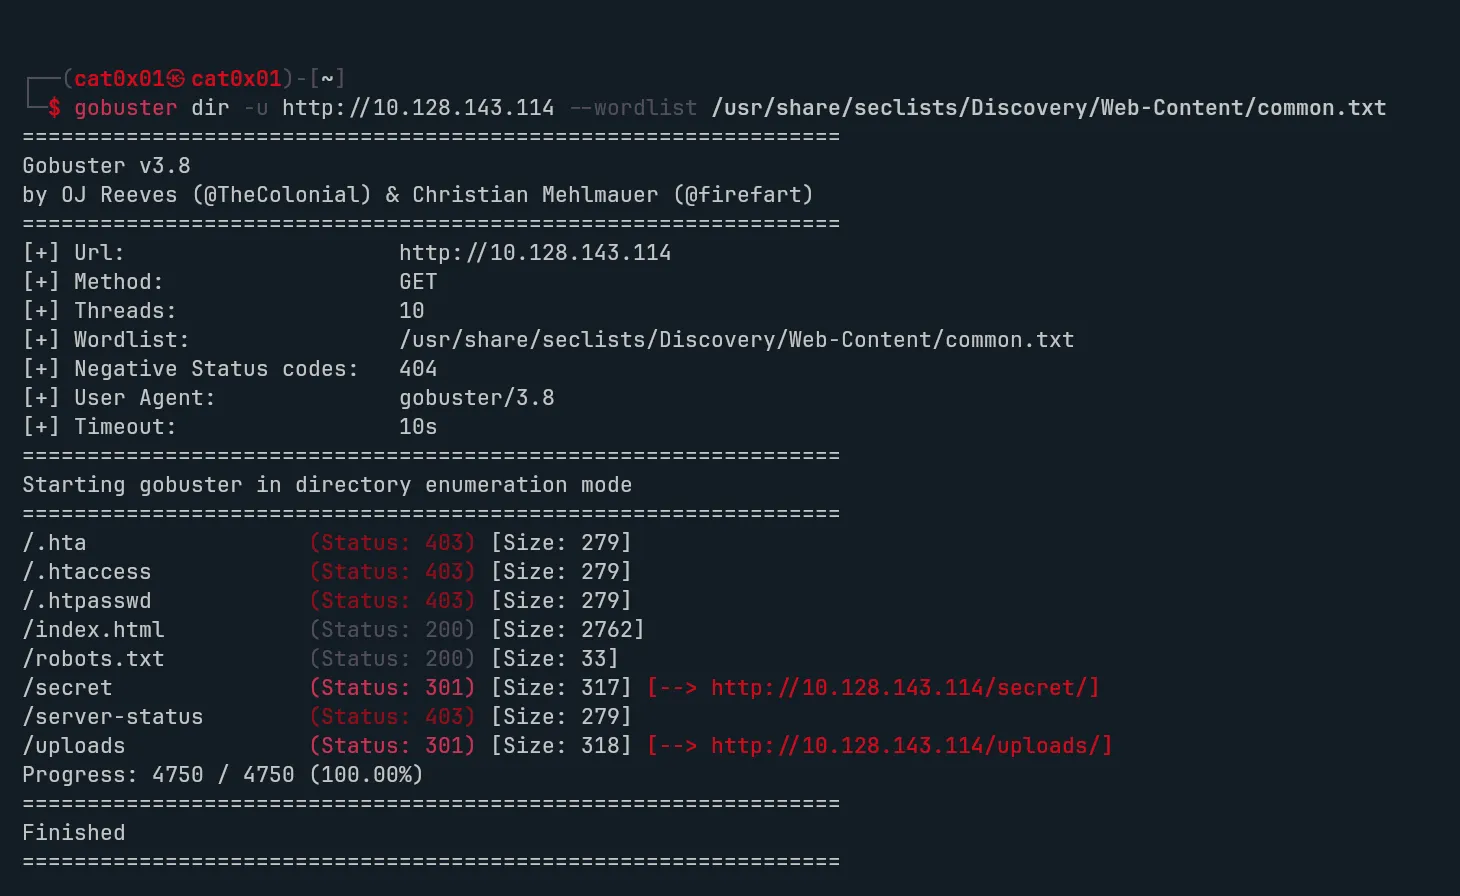Open the redirect link to /uploads/
Viewport: 1460px width, 896px height.
click(x=910, y=746)
